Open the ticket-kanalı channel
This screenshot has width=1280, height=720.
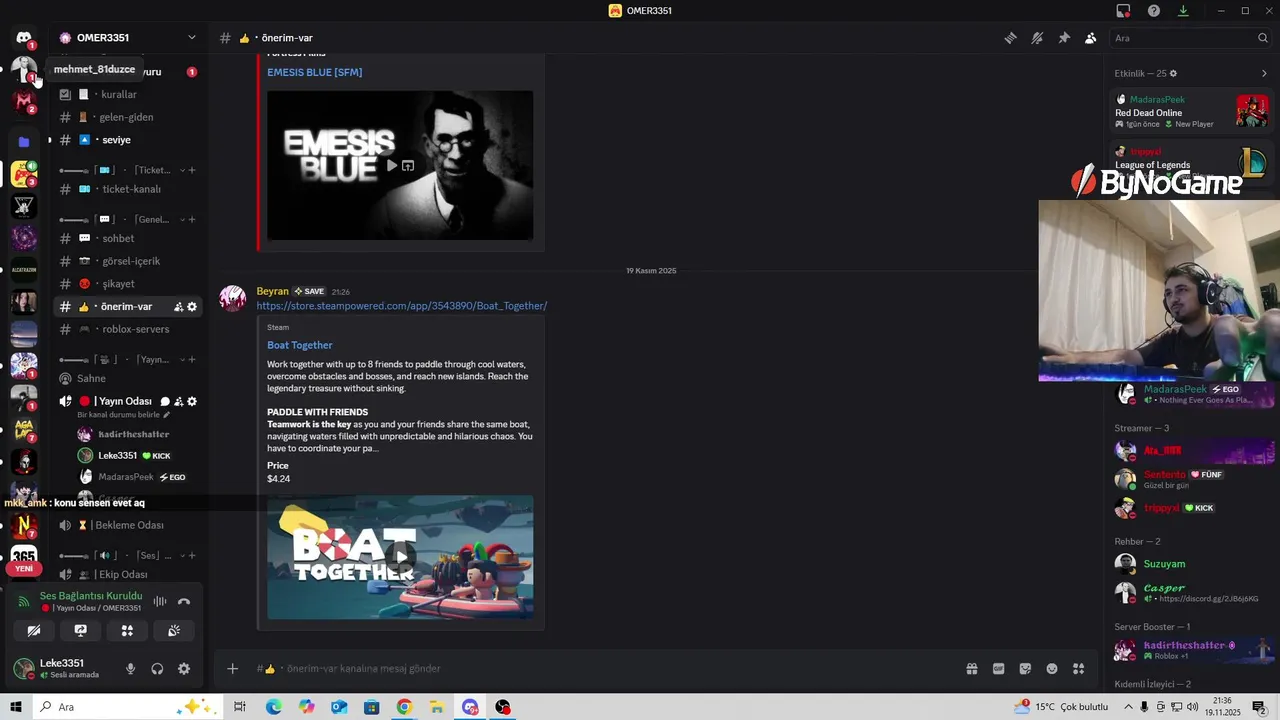pyautogui.click(x=128, y=189)
